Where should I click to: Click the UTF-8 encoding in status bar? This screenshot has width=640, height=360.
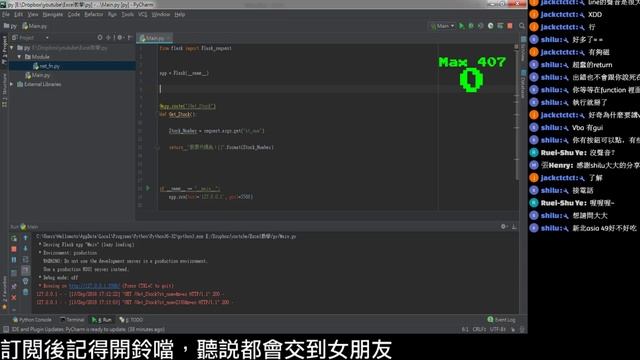(x=498, y=329)
